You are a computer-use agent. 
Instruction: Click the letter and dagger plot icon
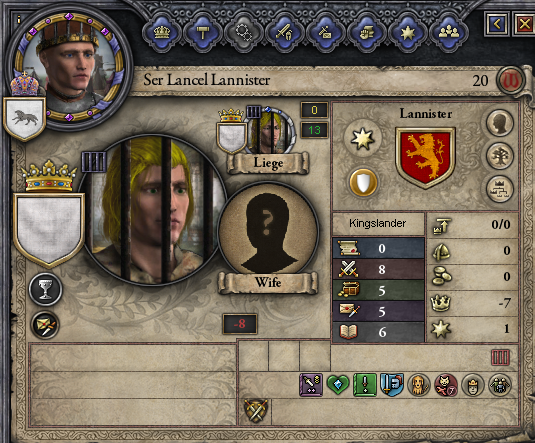coord(45,325)
